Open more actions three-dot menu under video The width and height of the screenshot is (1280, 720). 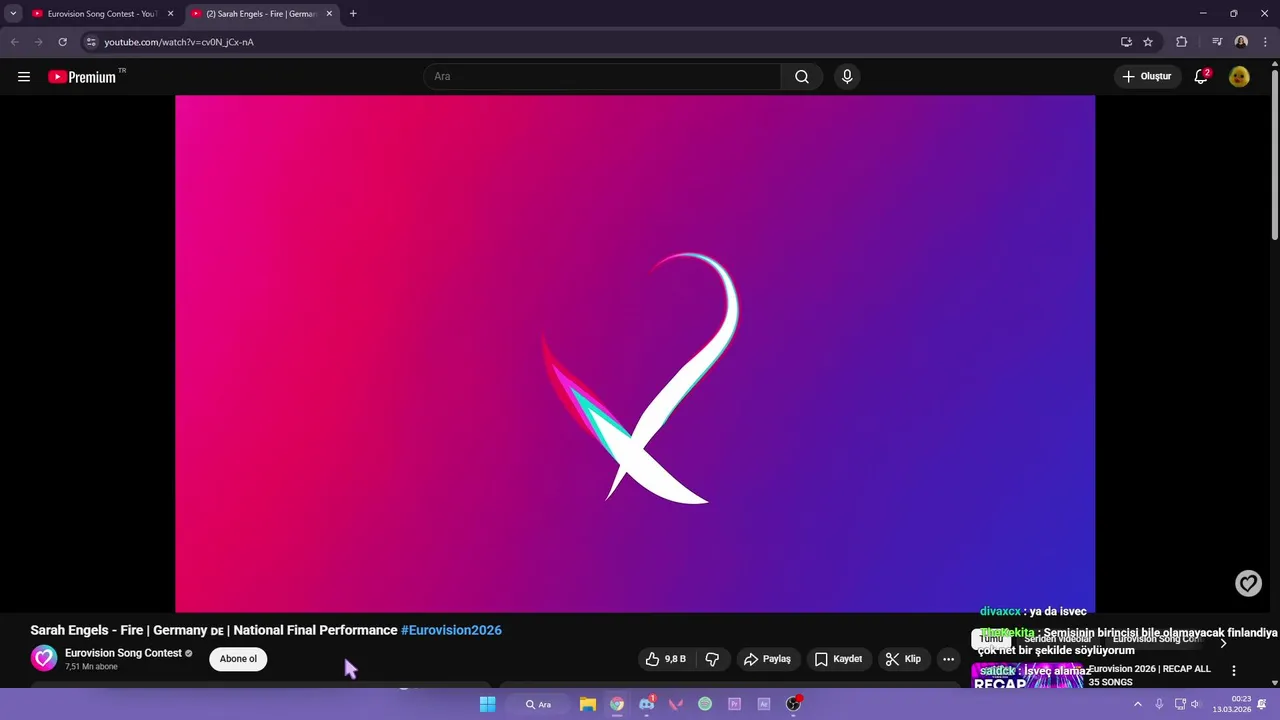point(948,659)
